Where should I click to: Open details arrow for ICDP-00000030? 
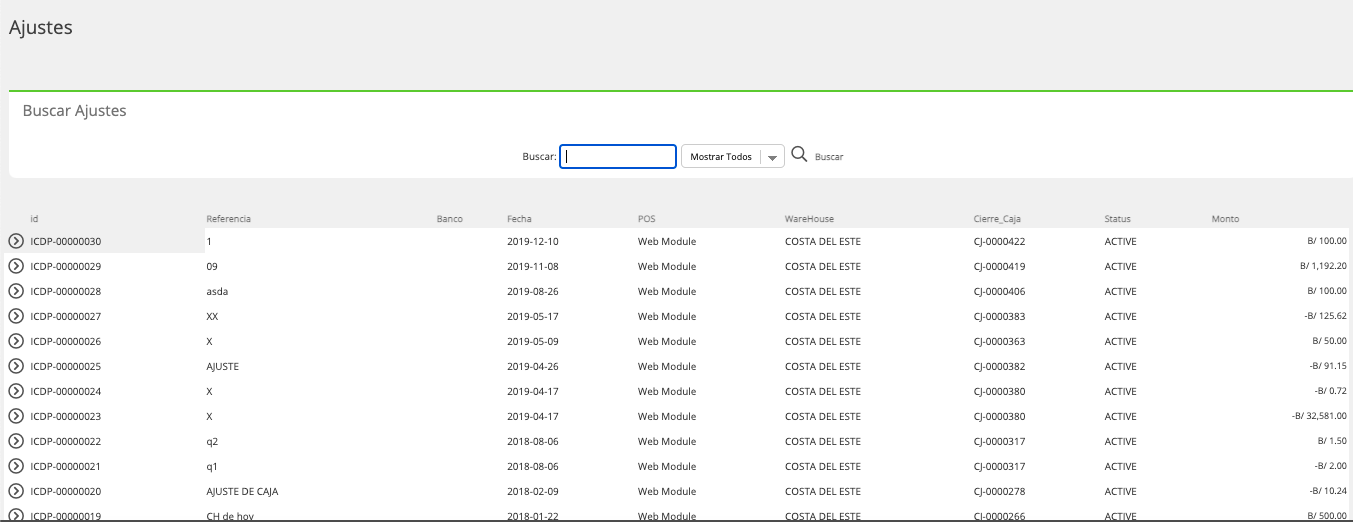(x=16, y=241)
